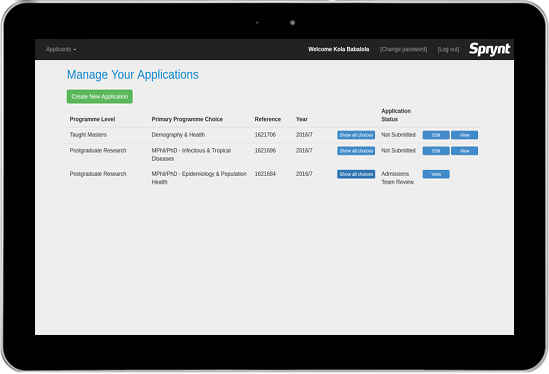This screenshot has height=374, width=549.
Task: Click the Application Status column header
Action: tap(396, 115)
